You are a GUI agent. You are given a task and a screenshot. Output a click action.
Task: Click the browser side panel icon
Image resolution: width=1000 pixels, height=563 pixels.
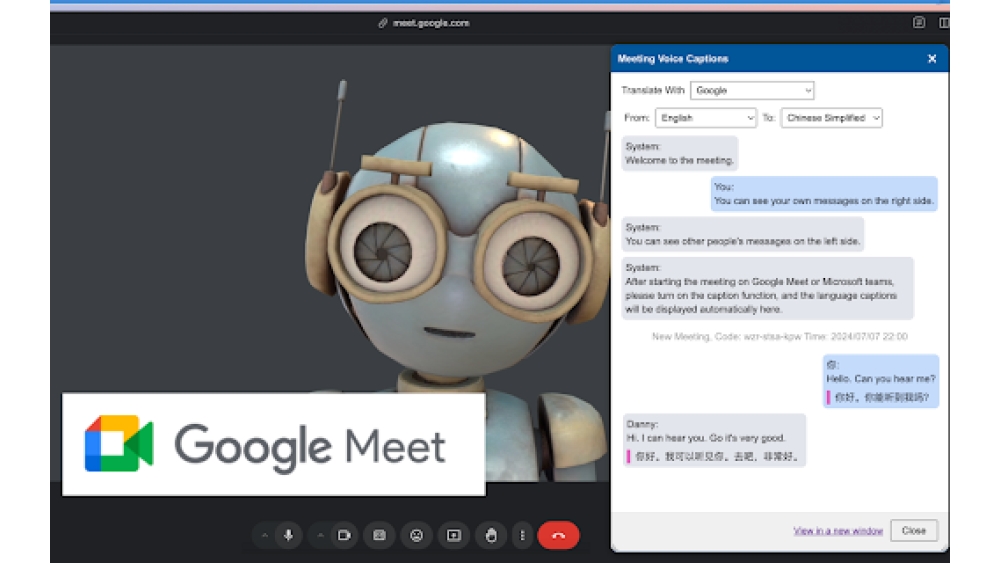tap(944, 23)
